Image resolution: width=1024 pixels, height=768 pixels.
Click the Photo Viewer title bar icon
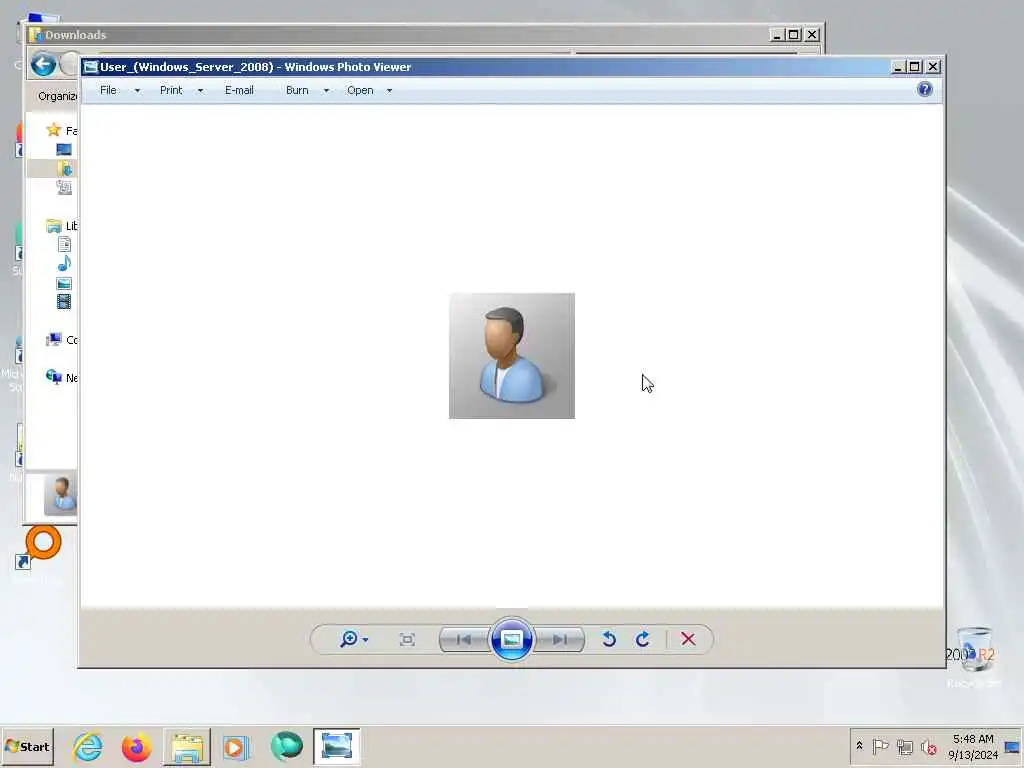point(91,67)
